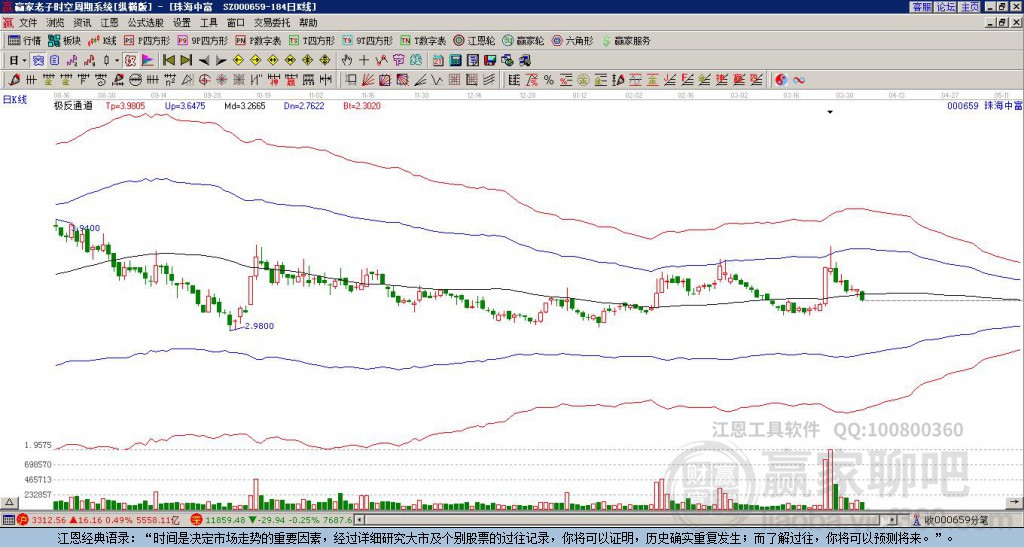Click the 000659 珠海中富 stock label

coord(985,105)
